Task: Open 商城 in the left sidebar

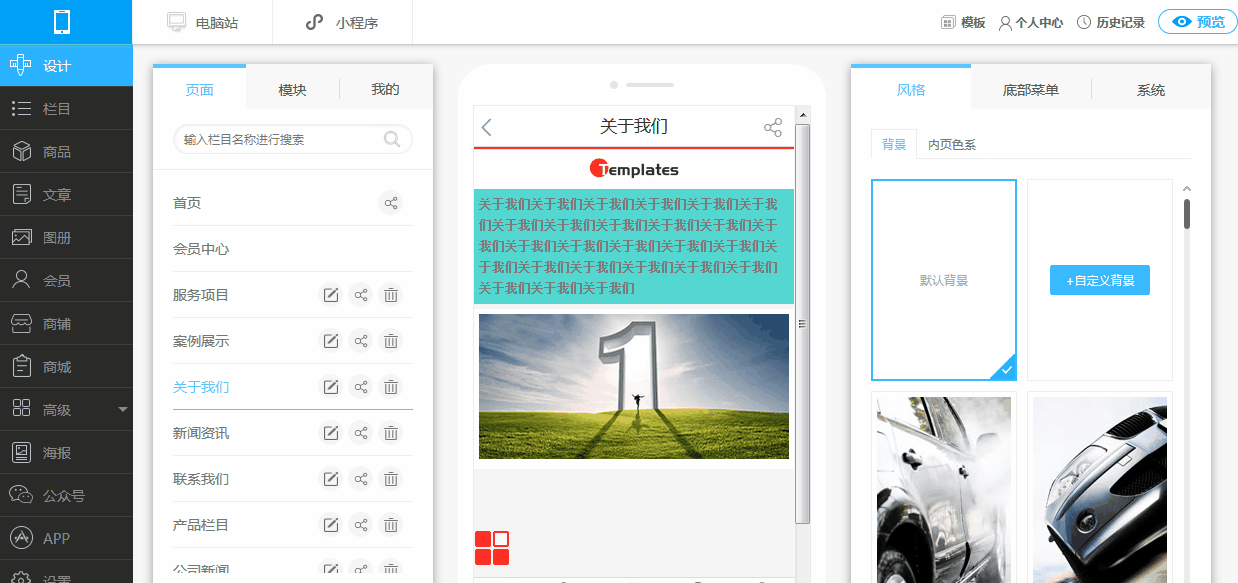Action: click(x=66, y=367)
